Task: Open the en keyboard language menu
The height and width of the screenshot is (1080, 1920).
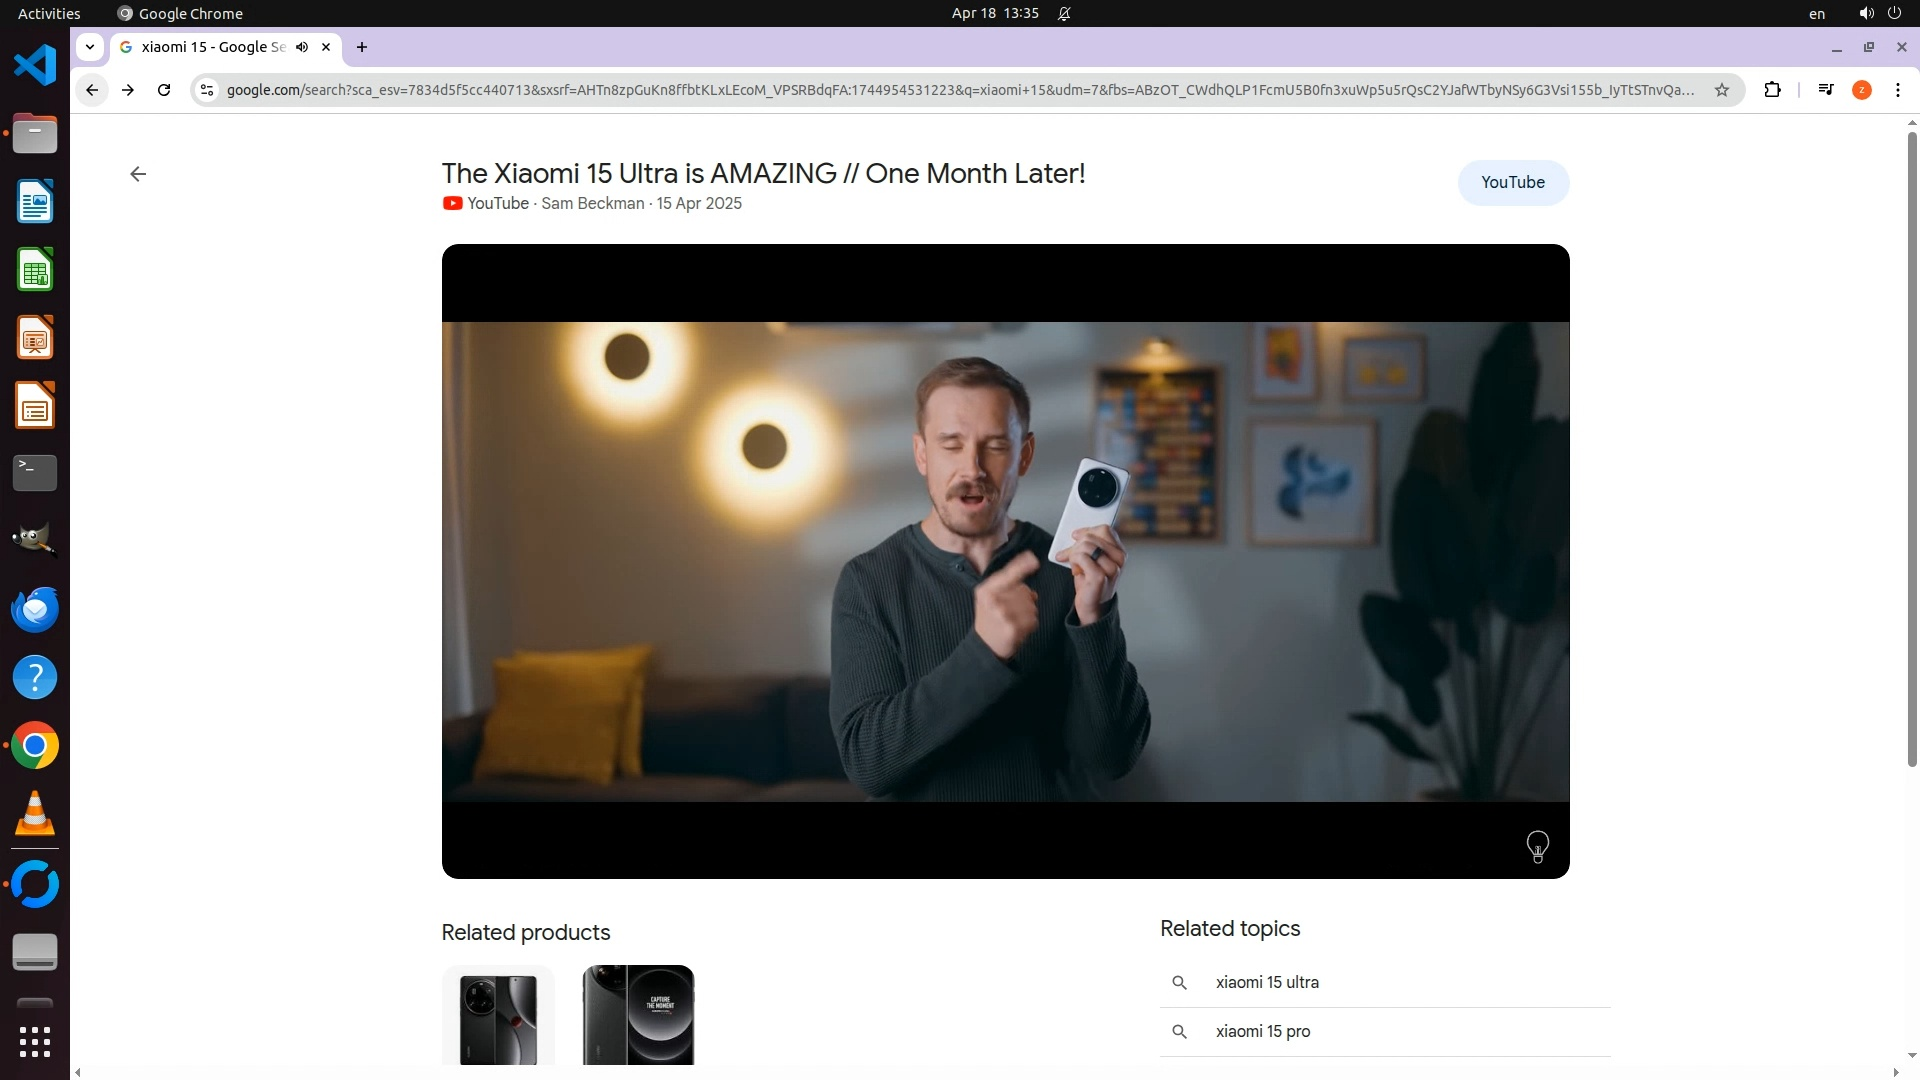Action: pos(1817,14)
